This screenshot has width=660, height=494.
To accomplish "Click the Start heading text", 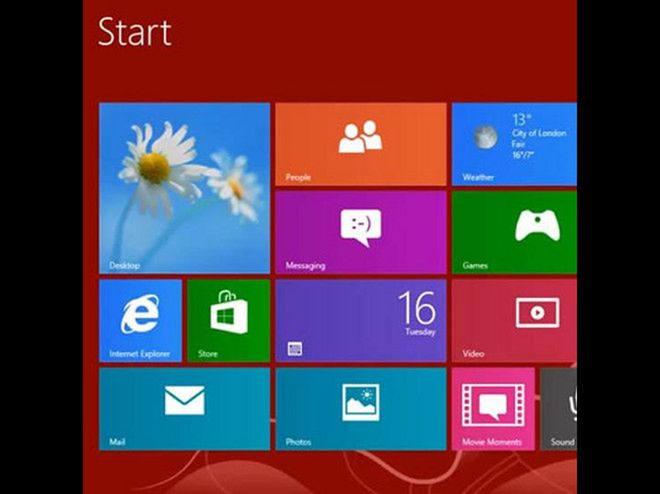I will click(135, 32).
